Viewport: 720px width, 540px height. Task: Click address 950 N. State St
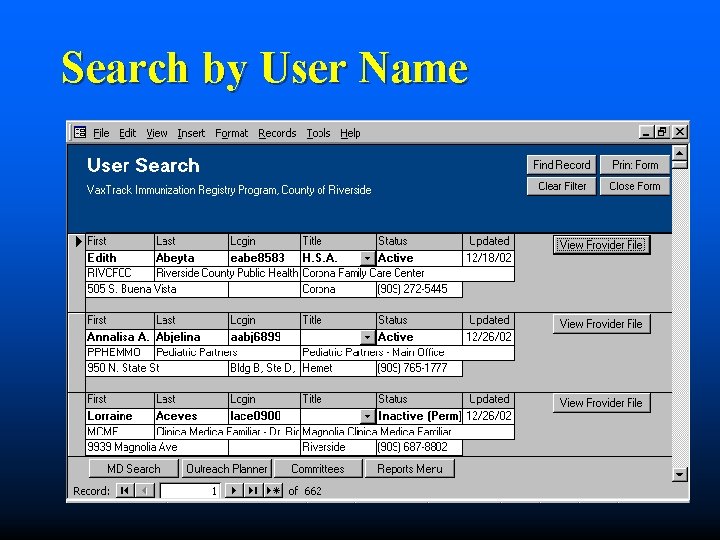tap(157, 369)
